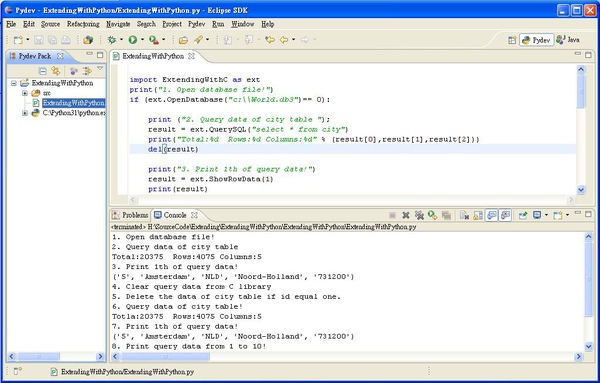600x383 pixels.
Task: Switch to the Pydev perspective button
Action: click(536, 40)
